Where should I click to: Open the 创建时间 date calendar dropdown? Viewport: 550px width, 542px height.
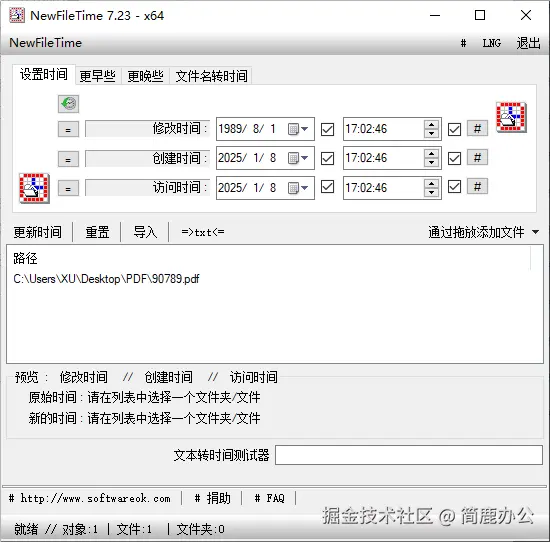[298, 158]
